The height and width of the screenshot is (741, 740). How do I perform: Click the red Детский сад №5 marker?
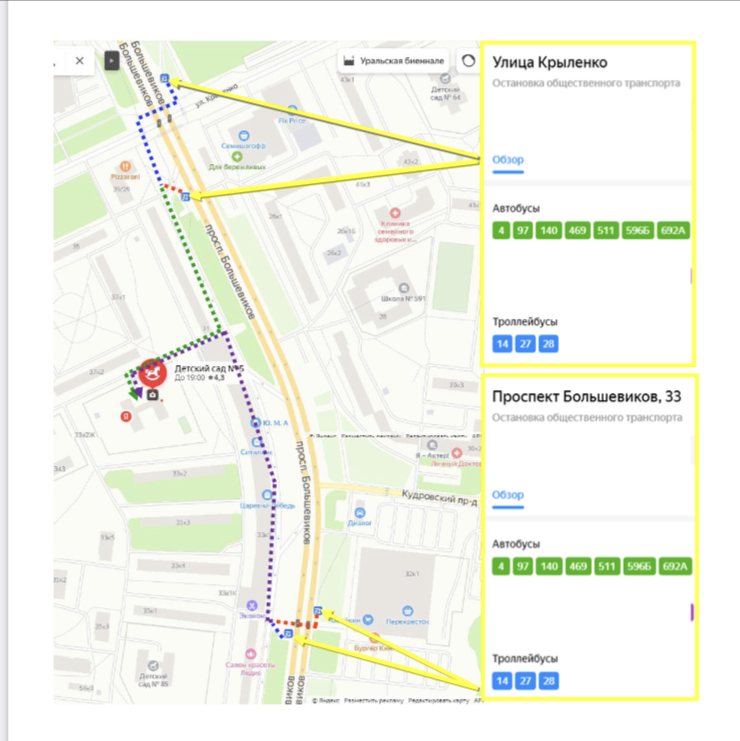(x=152, y=373)
